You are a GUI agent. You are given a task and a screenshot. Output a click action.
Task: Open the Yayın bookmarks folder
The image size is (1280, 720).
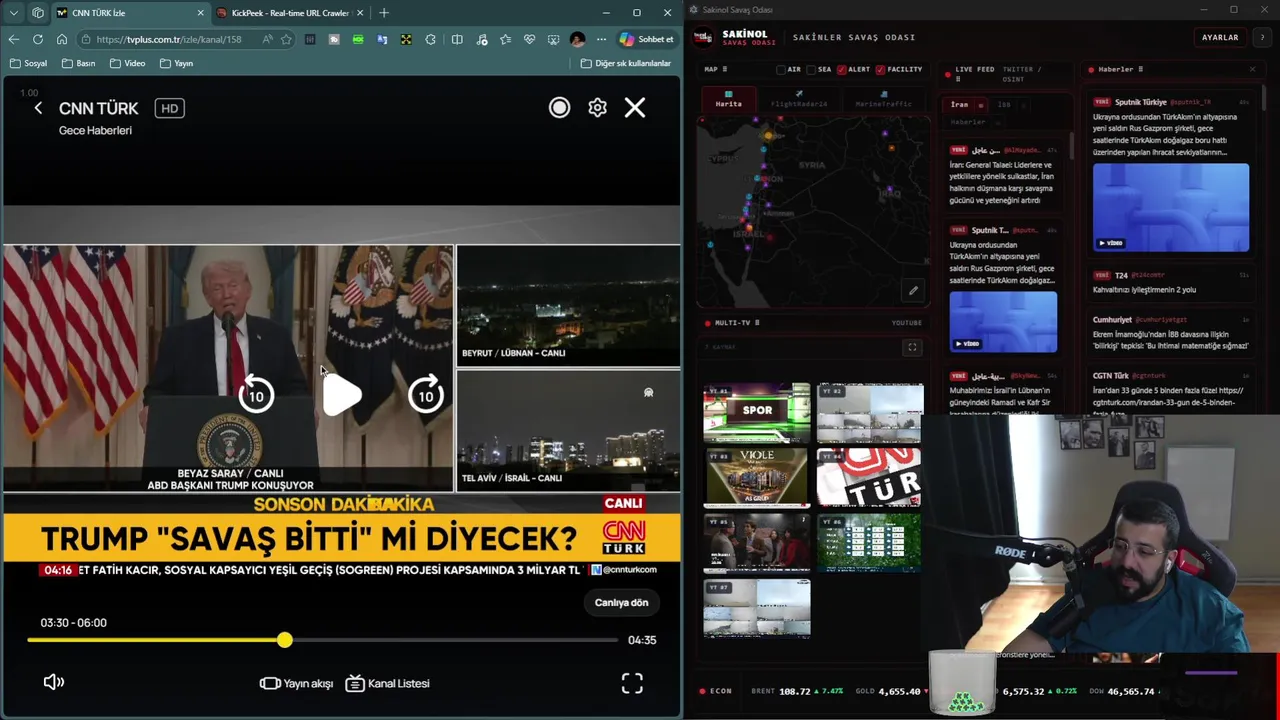pyautogui.click(x=175, y=63)
